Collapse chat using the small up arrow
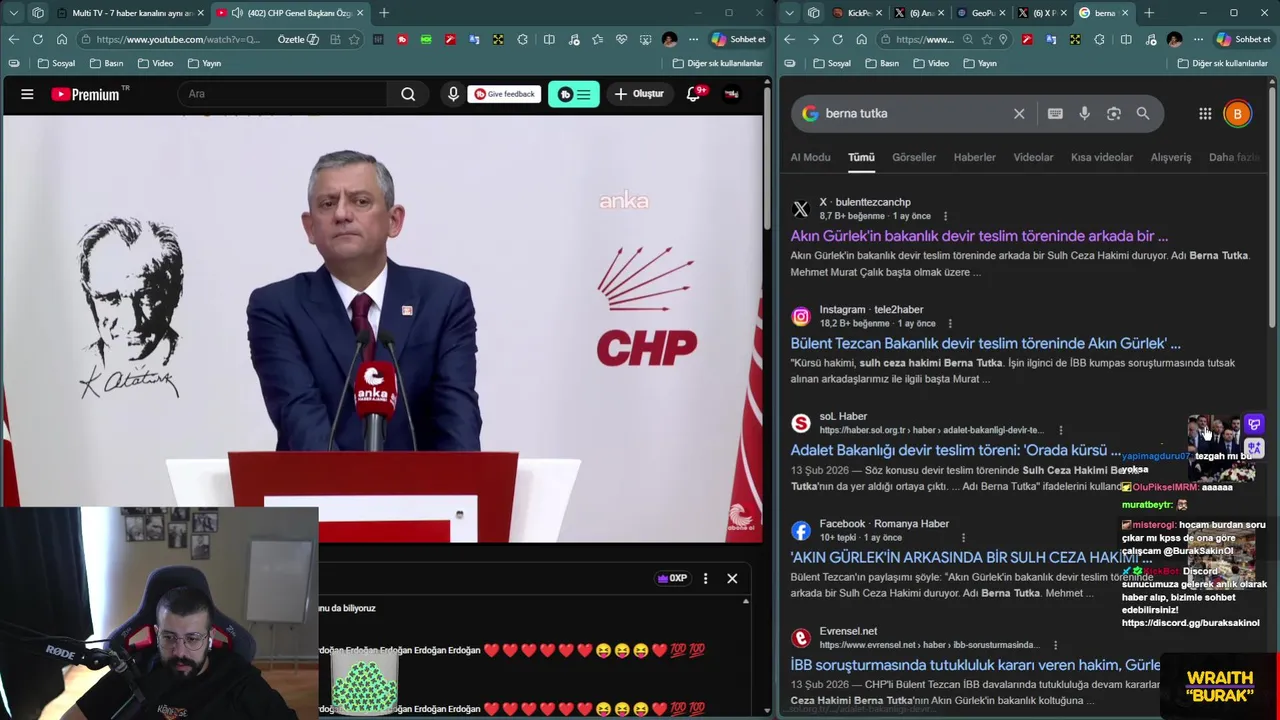1280x720 pixels. (745, 602)
